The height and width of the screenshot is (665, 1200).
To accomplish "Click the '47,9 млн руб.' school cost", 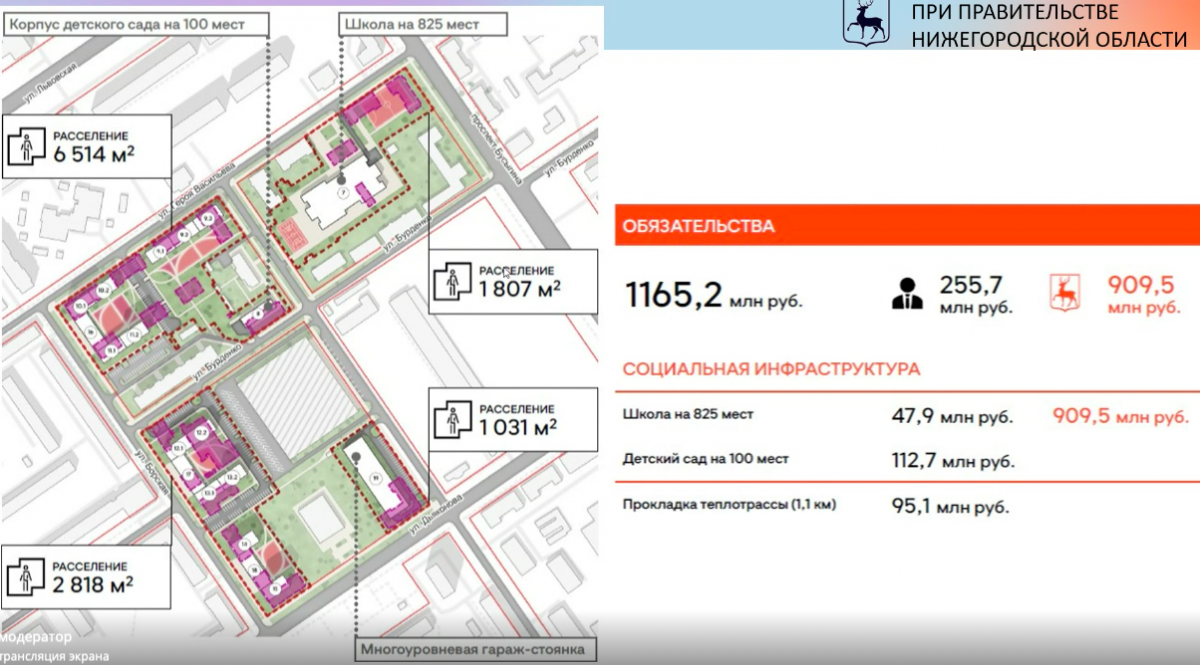I will [x=952, y=417].
